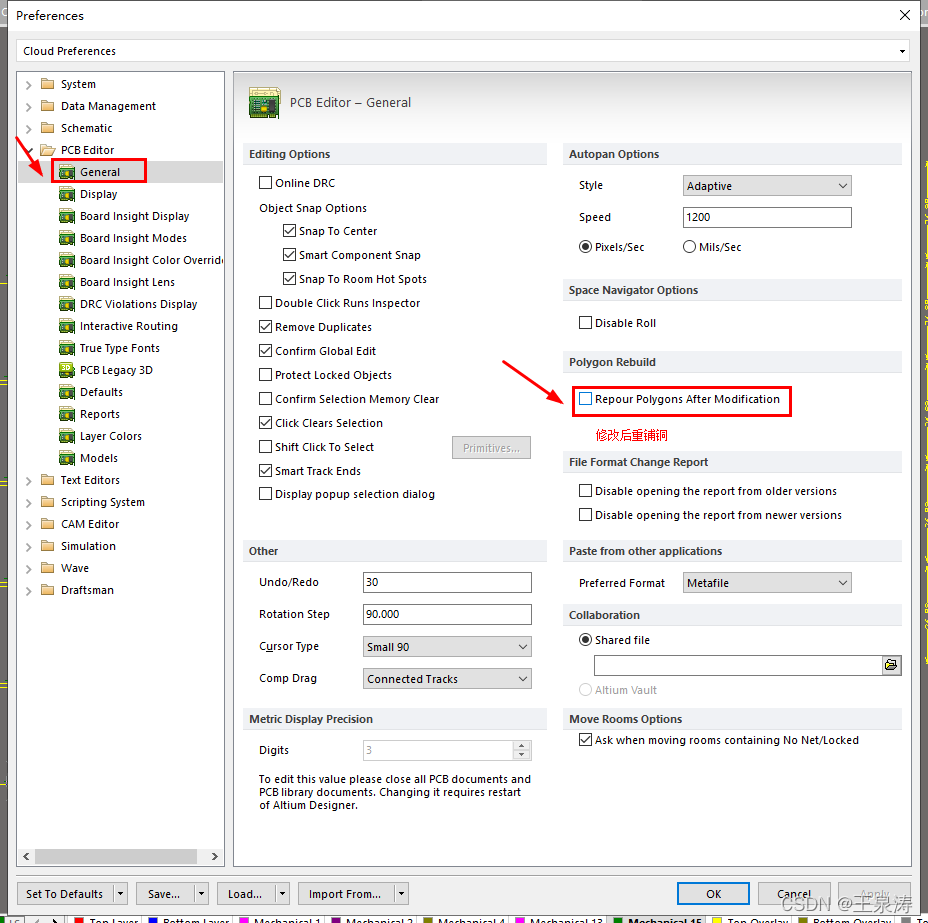
Task: Toggle Remove Duplicates checkbox
Action: coord(266,327)
